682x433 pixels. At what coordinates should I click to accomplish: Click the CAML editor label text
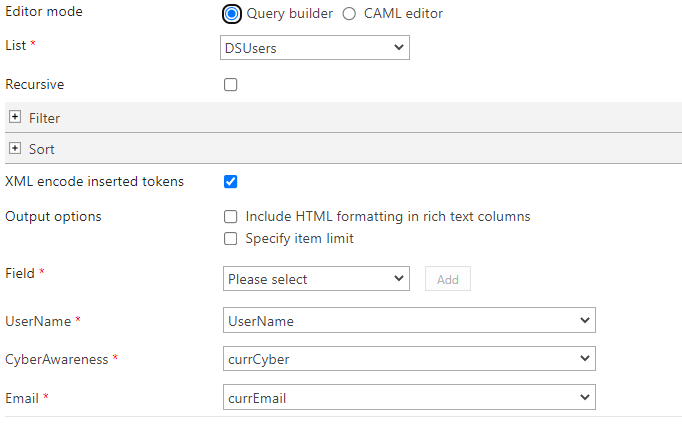point(403,14)
